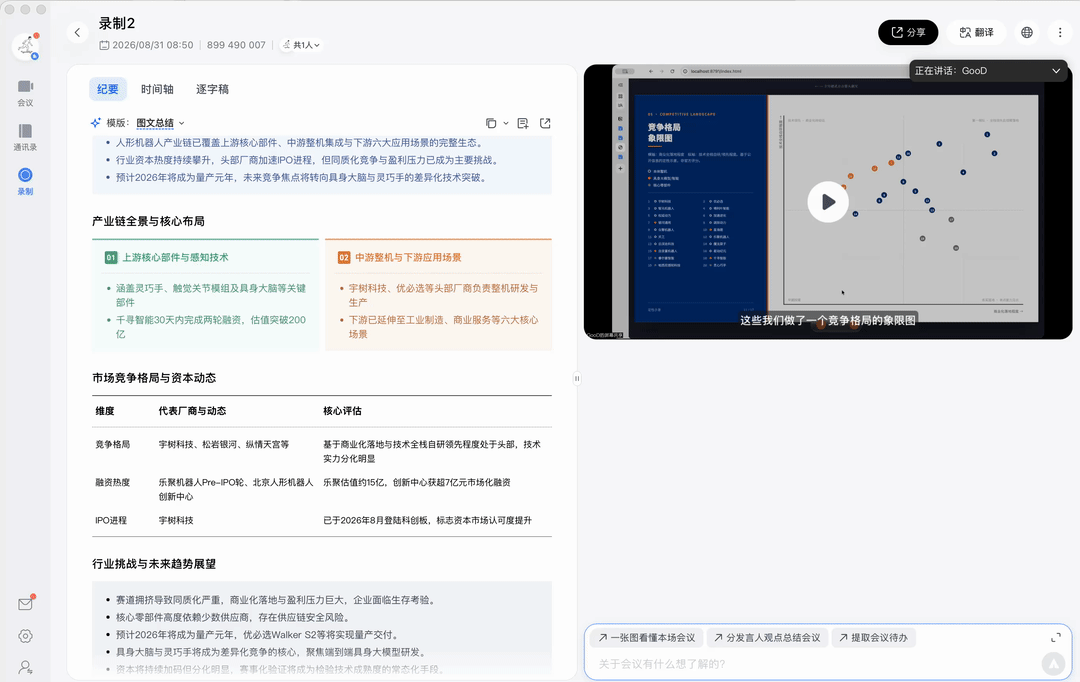Click bullet 人形机器人产业链已覆盖上游核心部件

coord(300,143)
